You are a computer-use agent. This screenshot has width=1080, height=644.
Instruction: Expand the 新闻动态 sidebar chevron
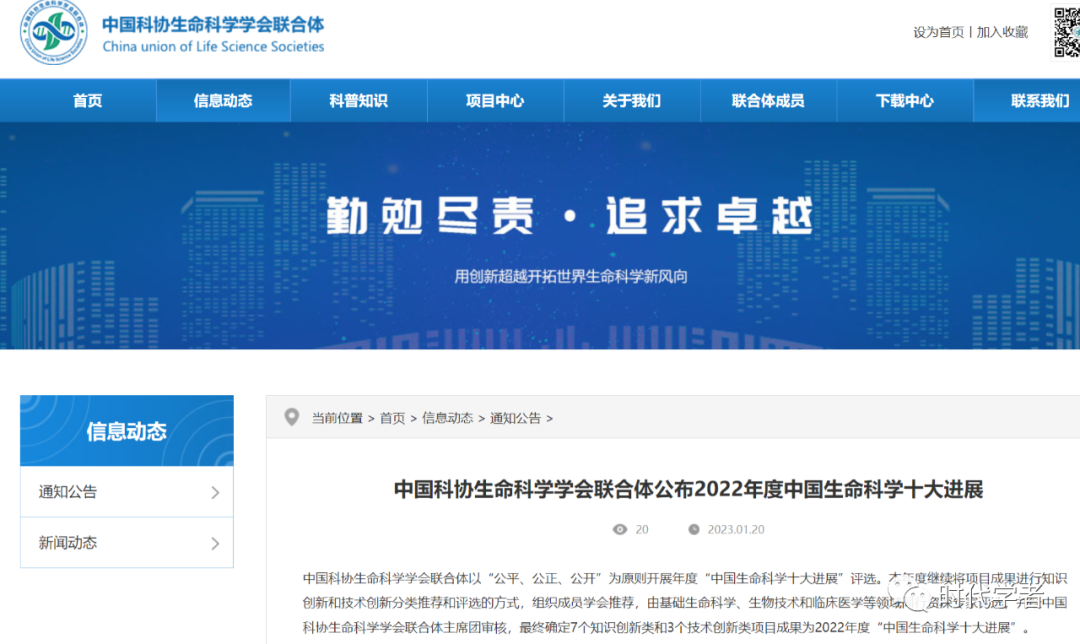point(216,542)
